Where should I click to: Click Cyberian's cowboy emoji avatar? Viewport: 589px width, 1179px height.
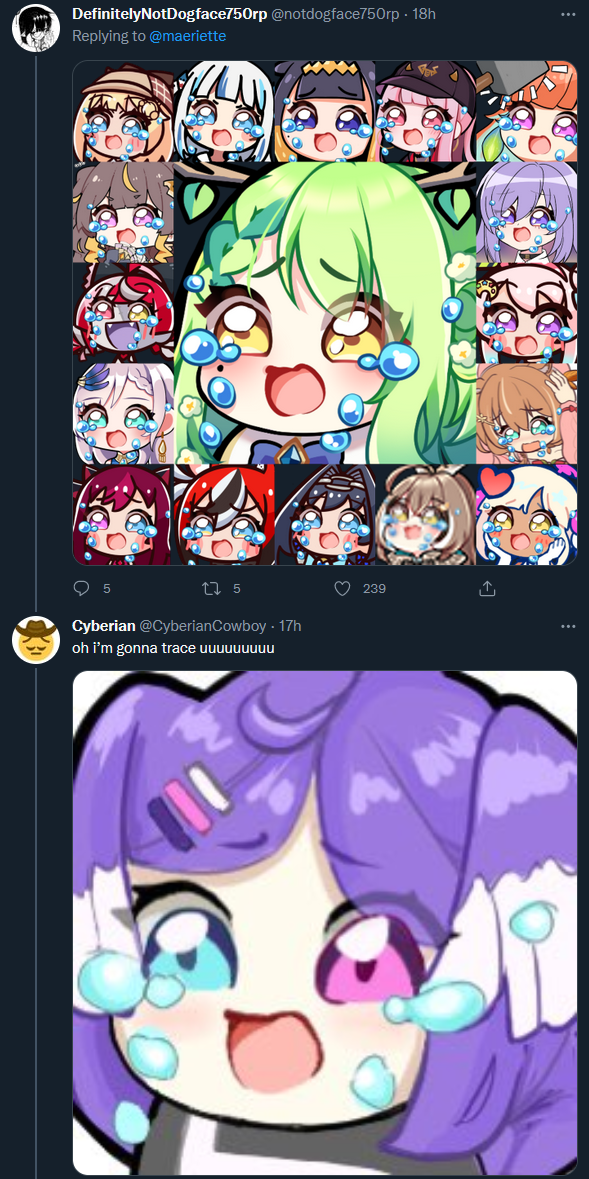tap(36, 639)
